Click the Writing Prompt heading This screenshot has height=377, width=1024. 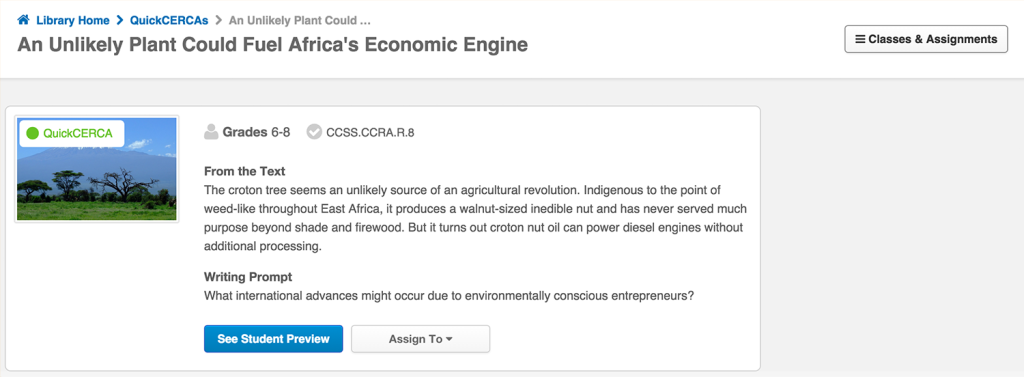tap(248, 276)
